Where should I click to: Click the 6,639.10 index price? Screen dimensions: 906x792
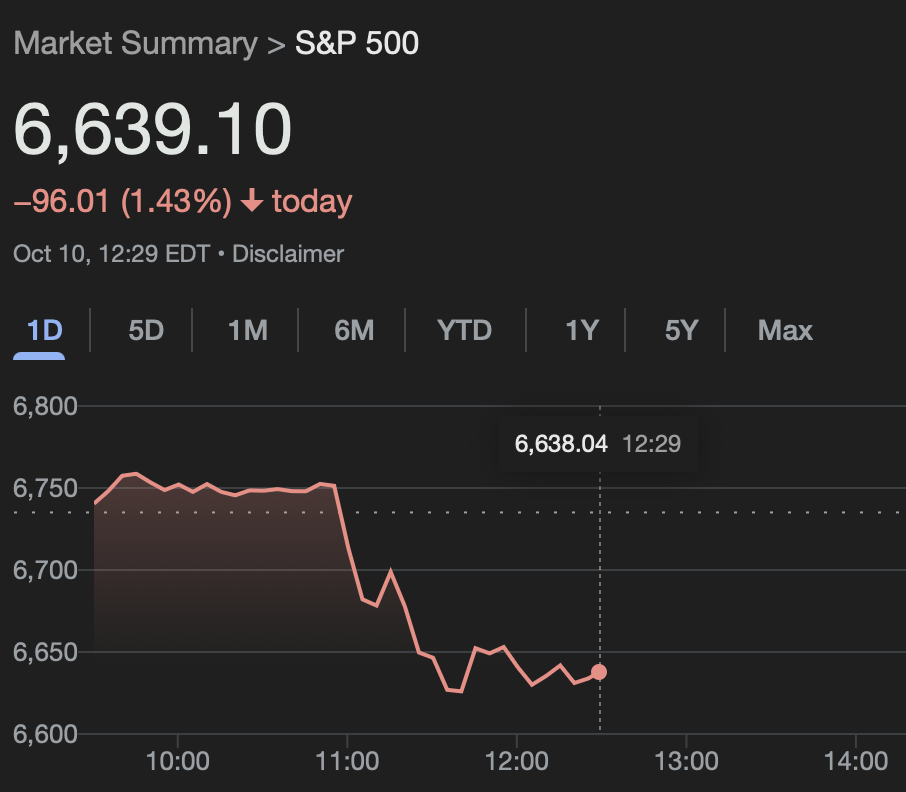153,130
